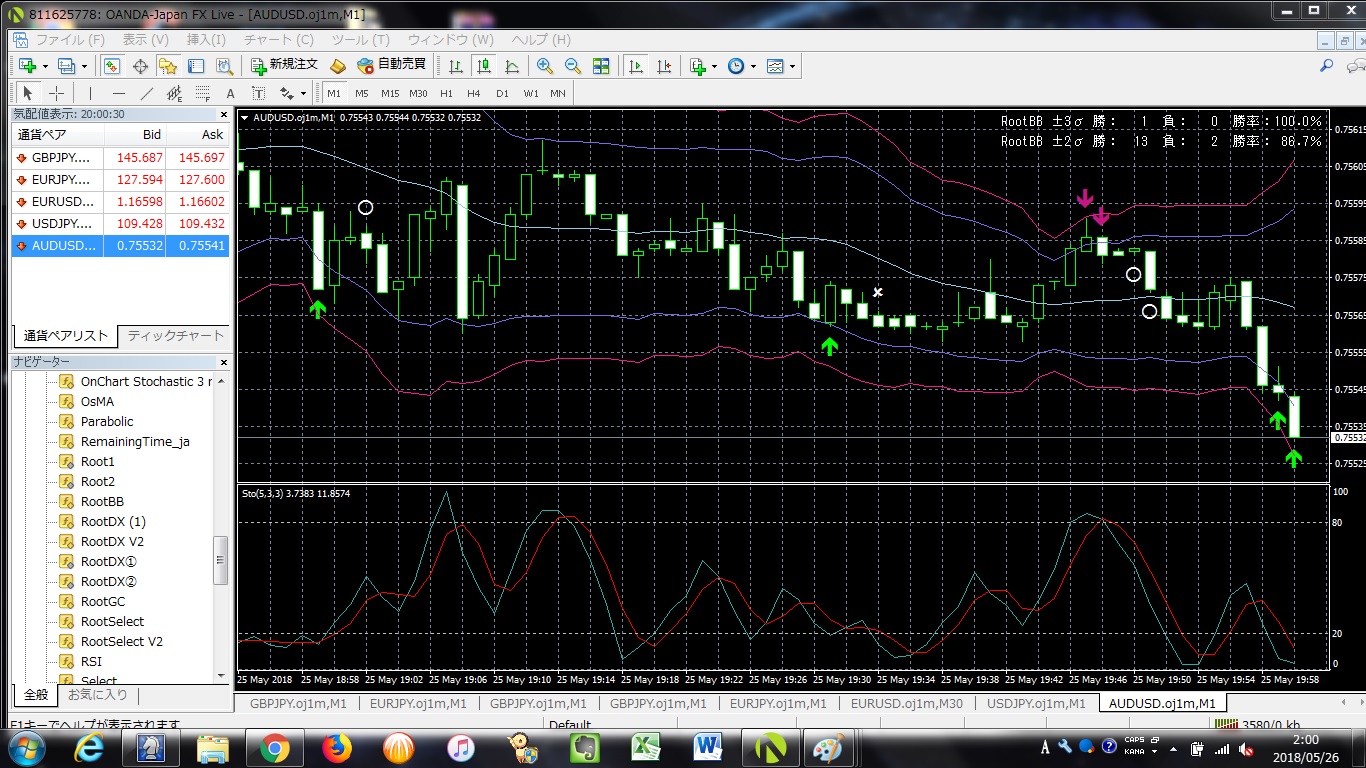Open the indicators dropdown arrow

(714, 66)
